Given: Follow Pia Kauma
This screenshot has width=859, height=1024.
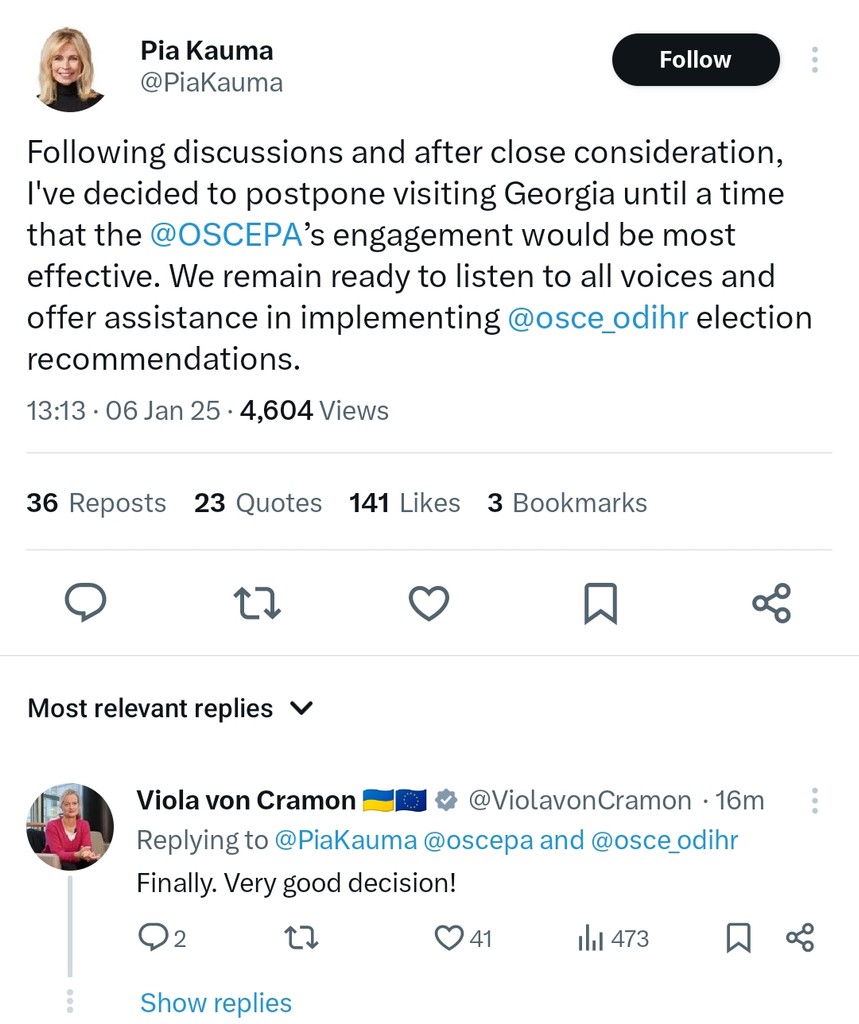Looking at the screenshot, I should [695, 60].
